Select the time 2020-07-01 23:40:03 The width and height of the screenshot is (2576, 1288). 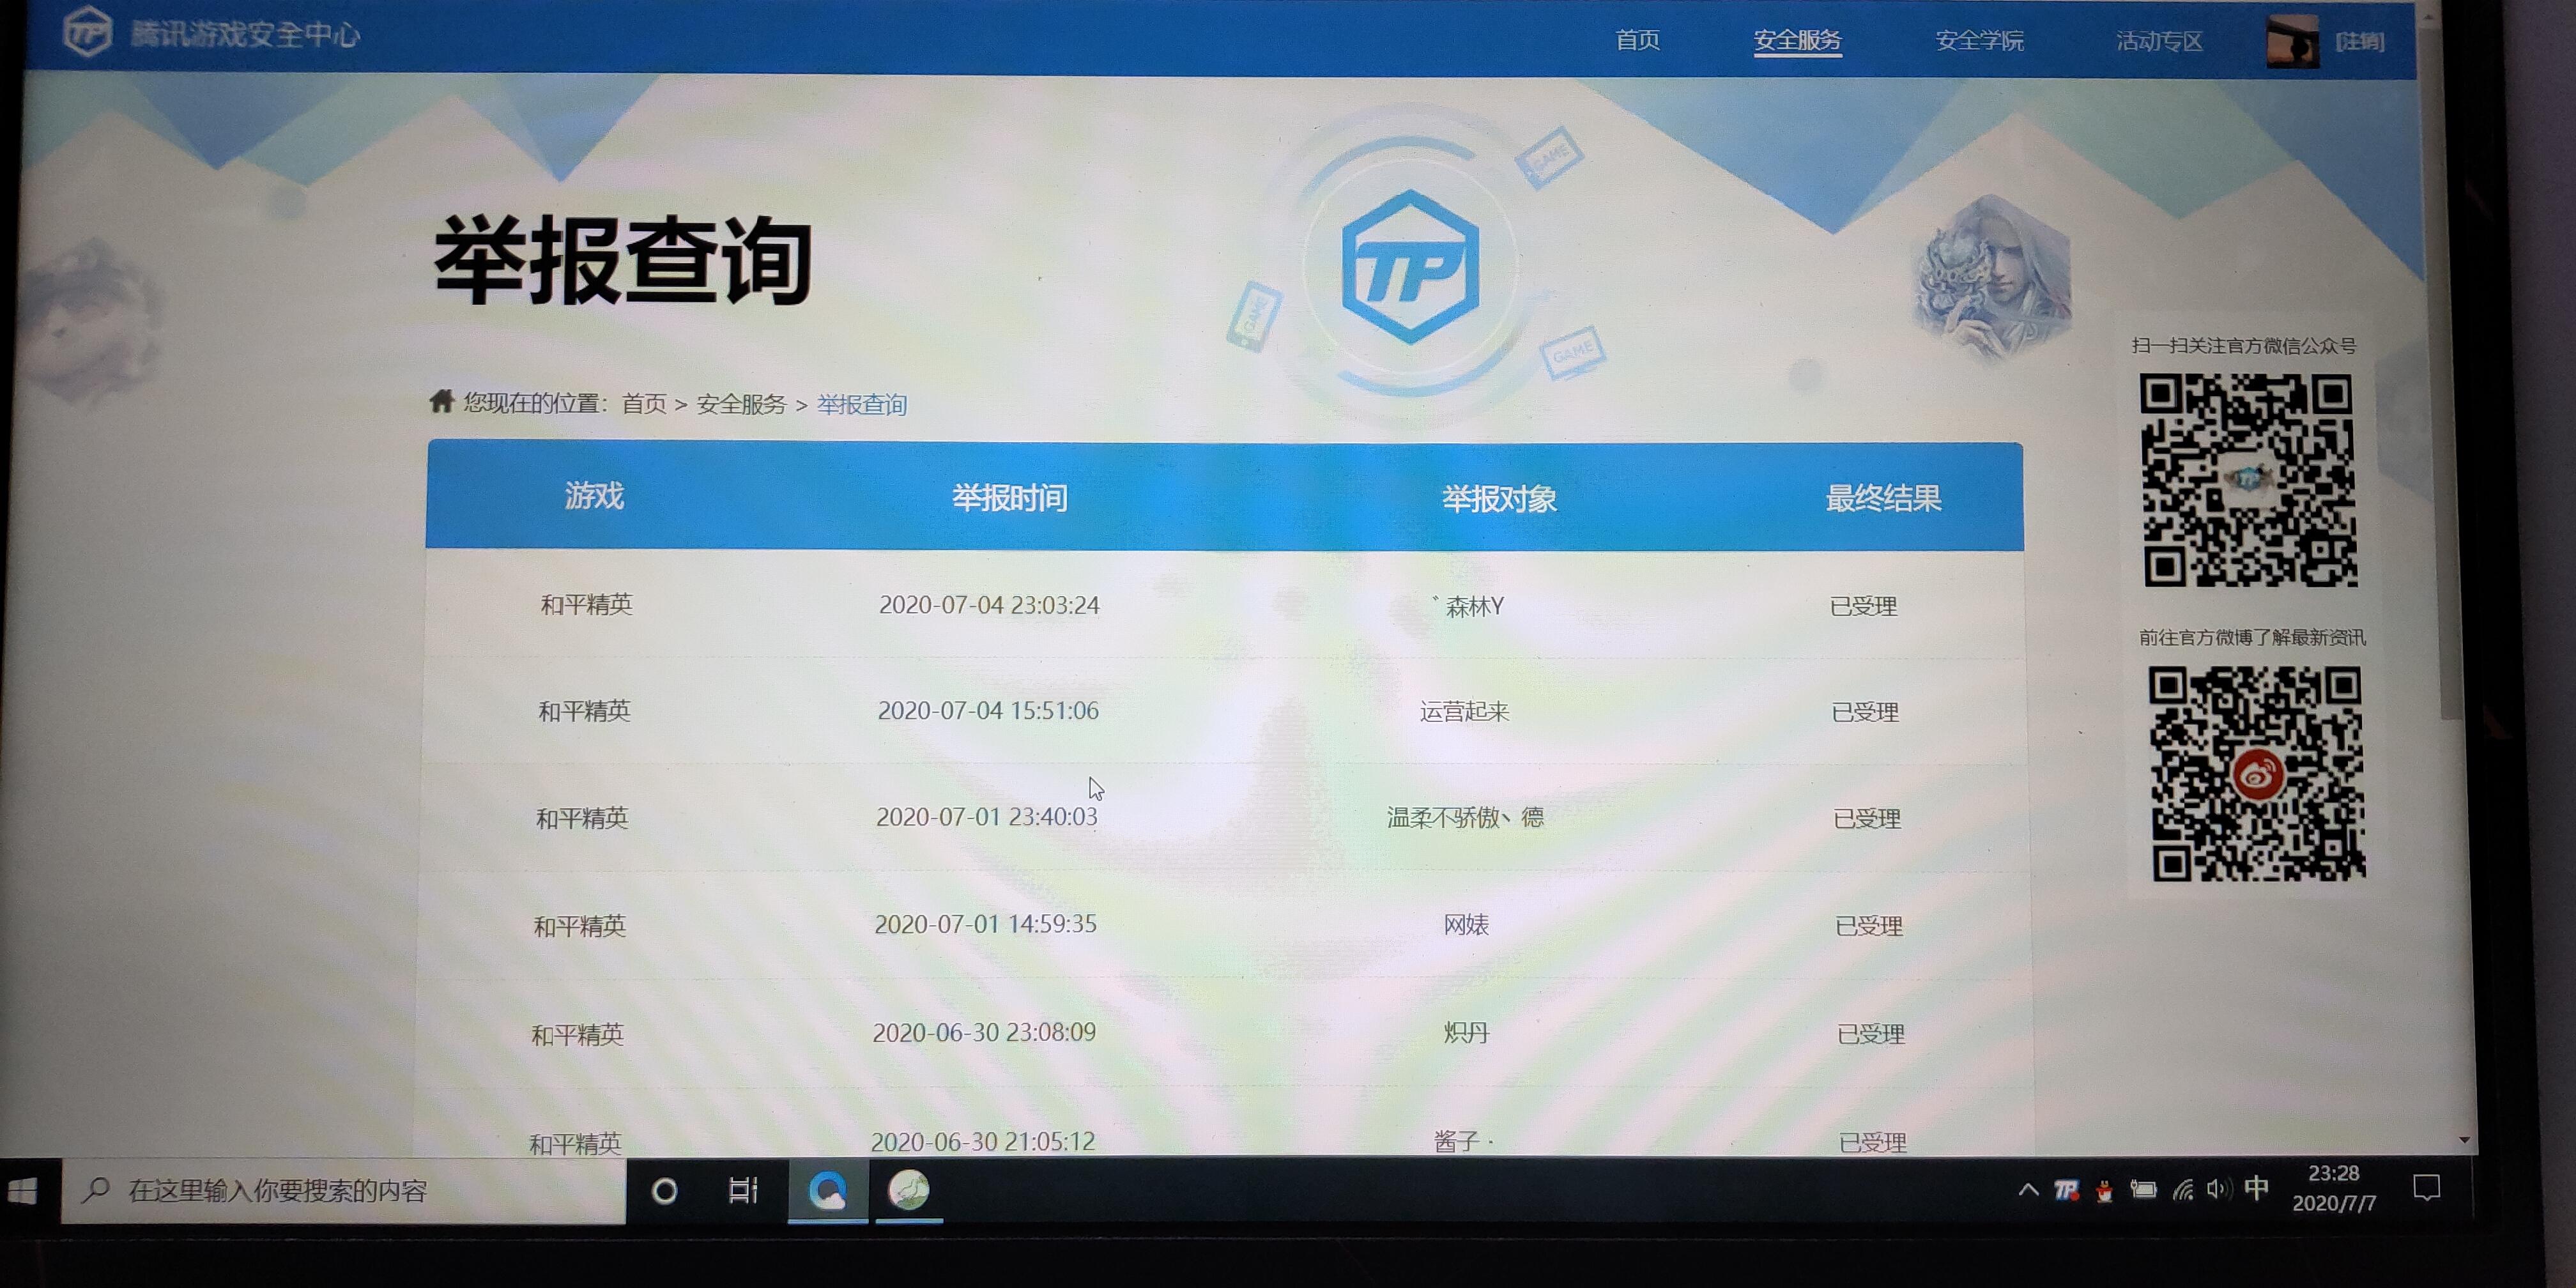pos(986,817)
